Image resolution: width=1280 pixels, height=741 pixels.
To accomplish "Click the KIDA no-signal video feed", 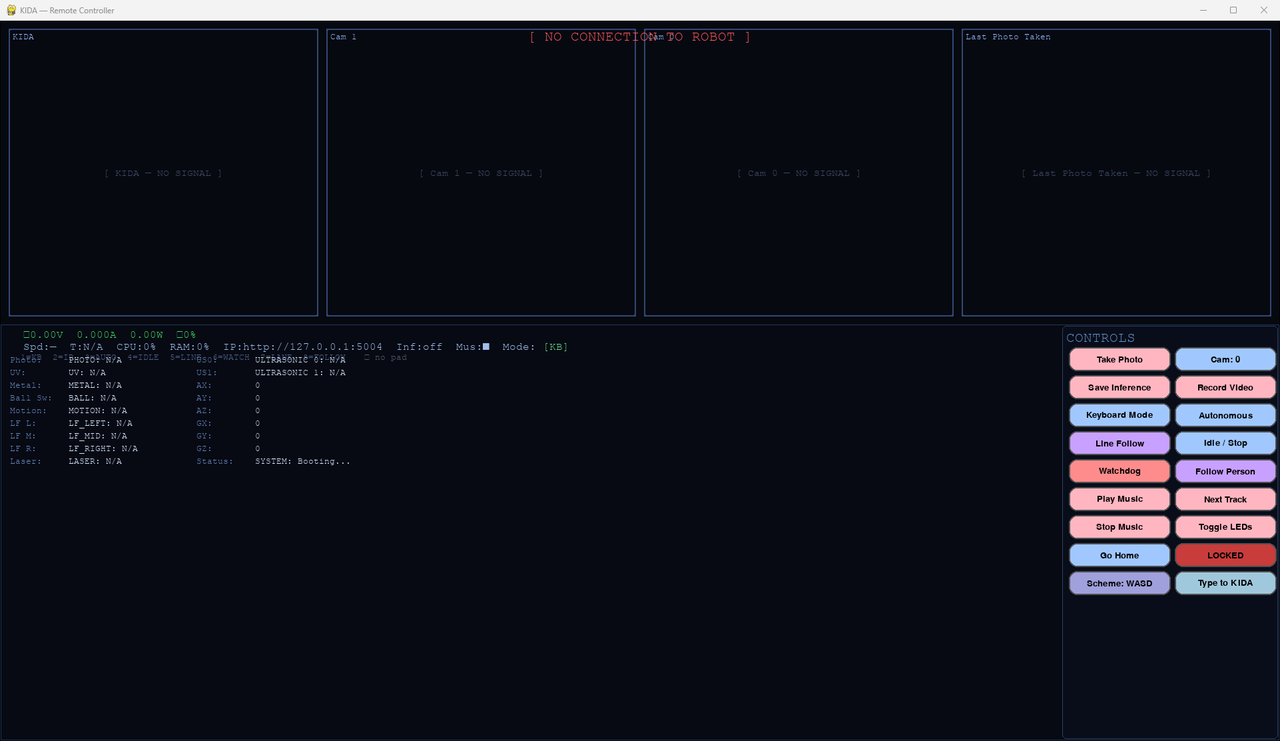I will 163,173.
